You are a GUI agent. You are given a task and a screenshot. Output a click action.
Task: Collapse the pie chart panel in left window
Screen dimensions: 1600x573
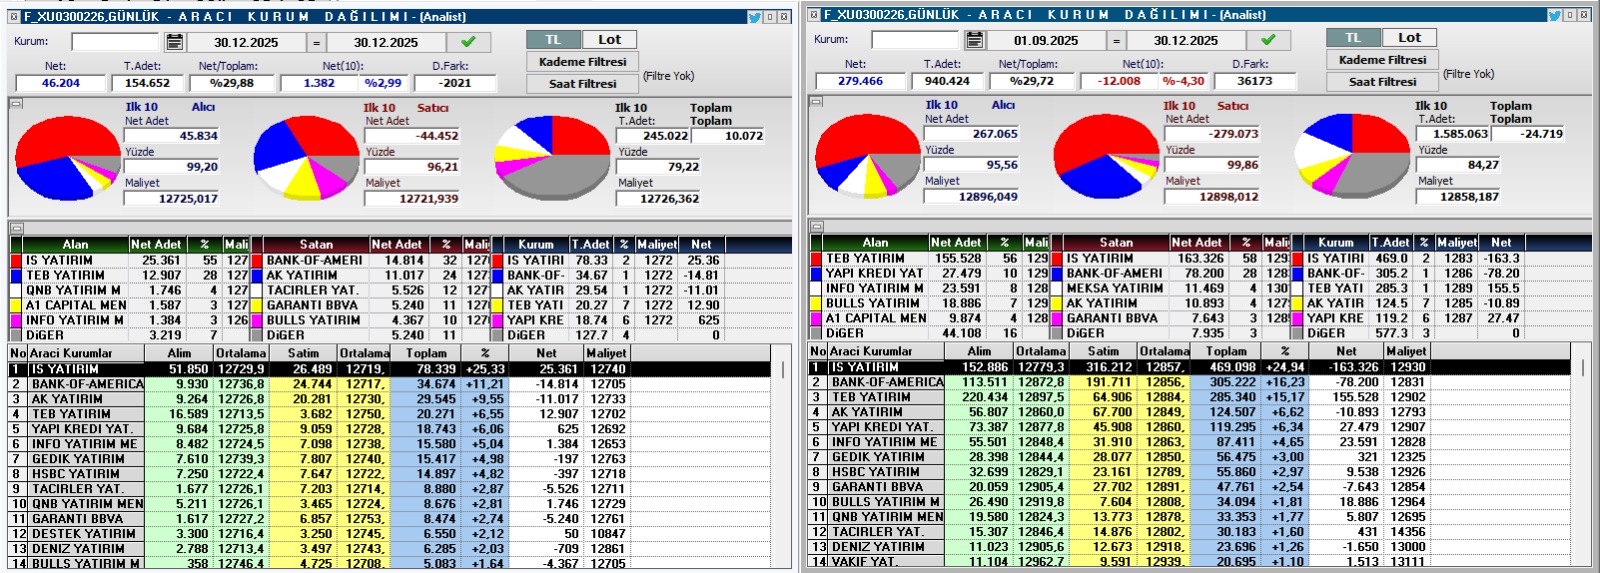pos(16,103)
